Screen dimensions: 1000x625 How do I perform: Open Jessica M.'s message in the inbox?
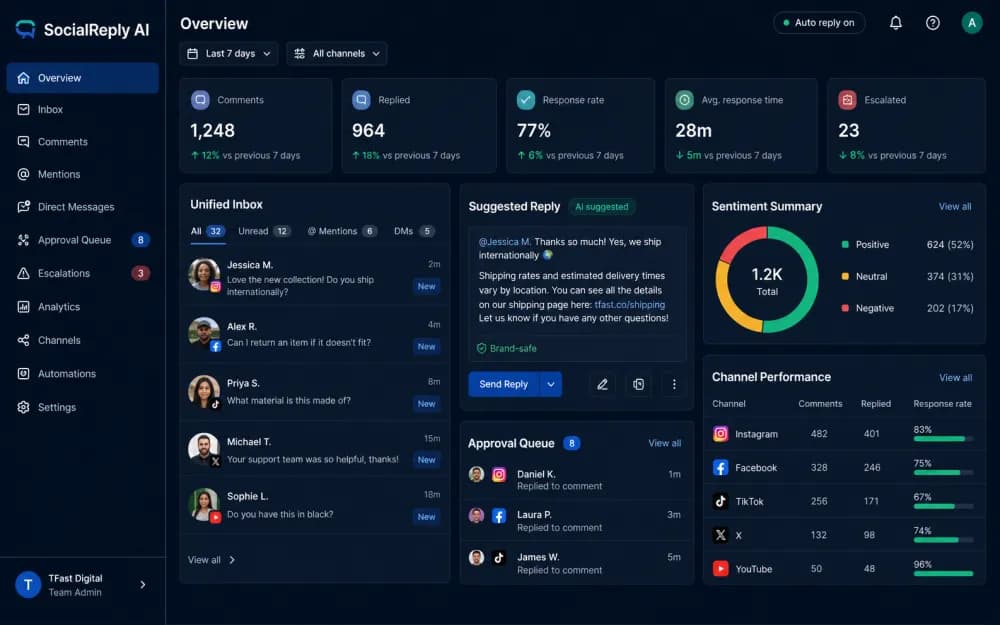pos(314,277)
